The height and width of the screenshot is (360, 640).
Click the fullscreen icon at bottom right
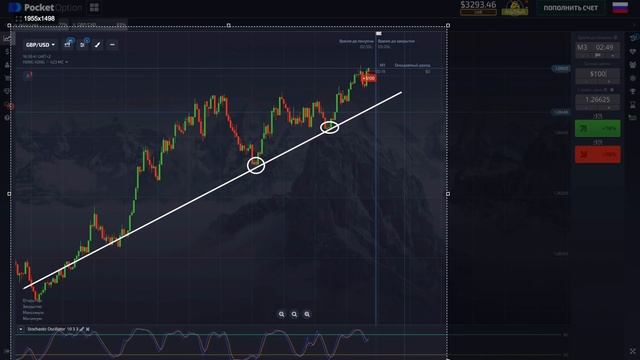pyautogui.click(x=633, y=351)
